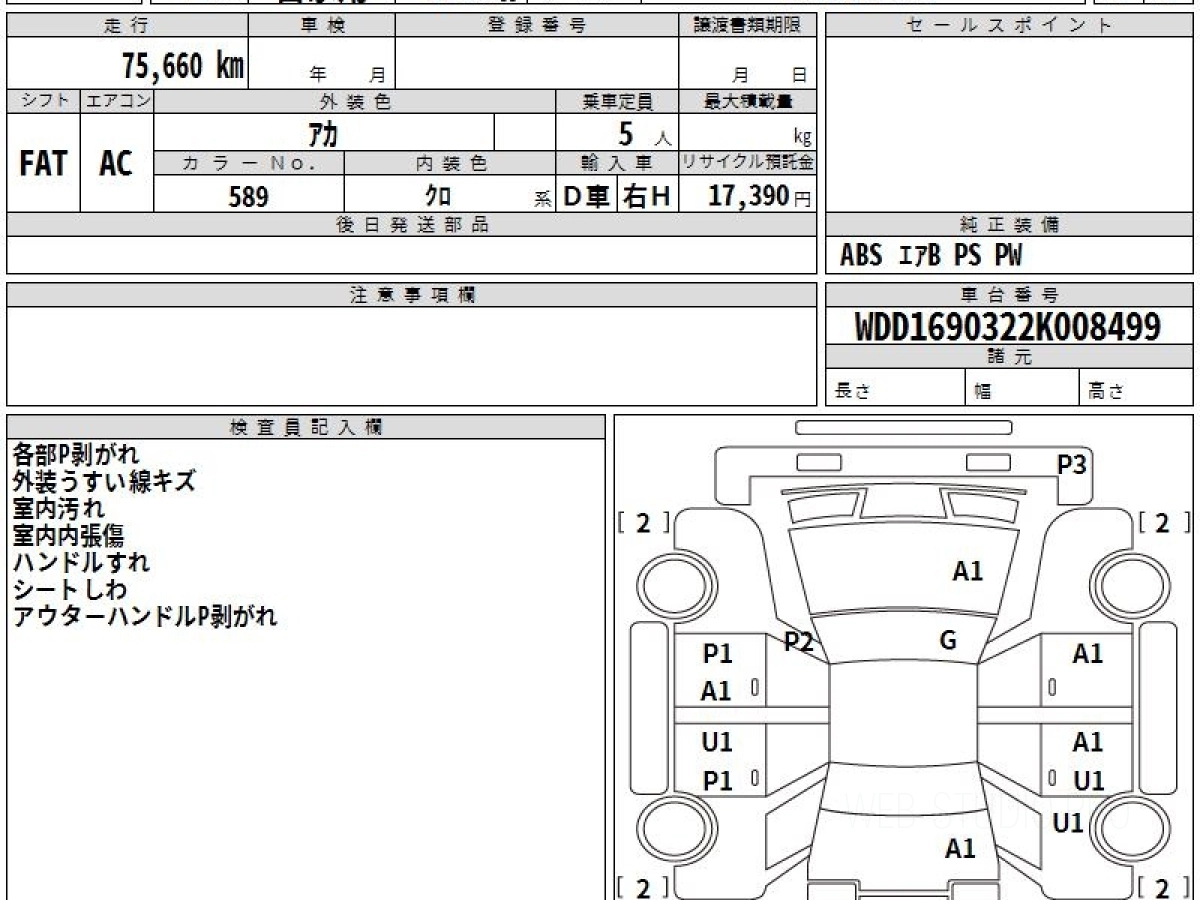Select the note ハンドルすれ

coord(81,563)
